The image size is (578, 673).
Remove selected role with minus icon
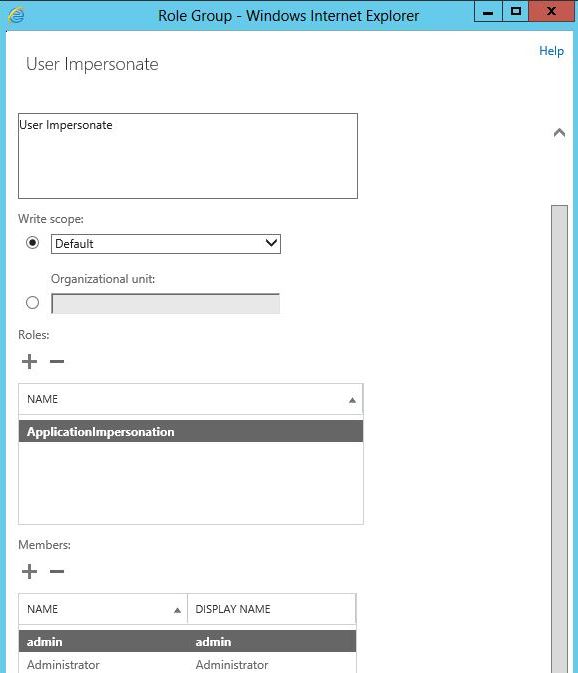(57, 361)
